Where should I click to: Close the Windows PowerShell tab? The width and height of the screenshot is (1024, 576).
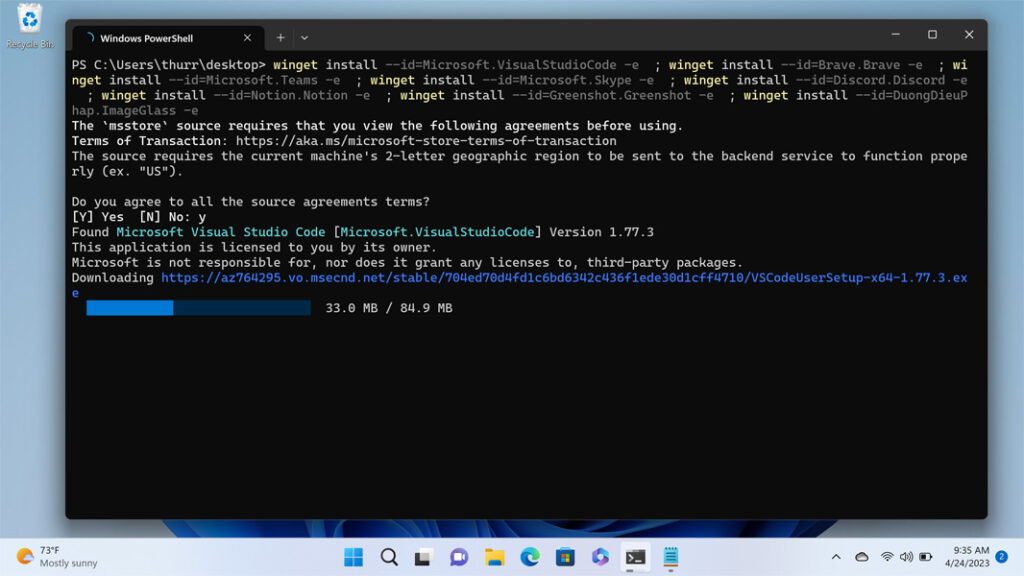click(248, 38)
